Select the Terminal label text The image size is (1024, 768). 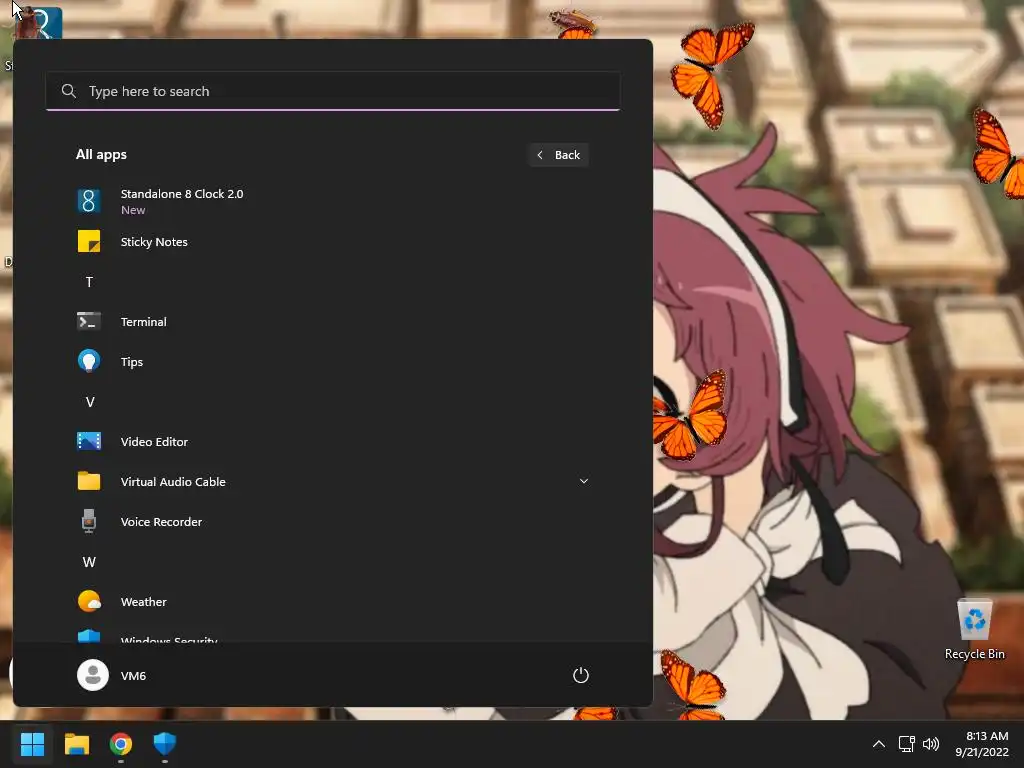click(144, 322)
